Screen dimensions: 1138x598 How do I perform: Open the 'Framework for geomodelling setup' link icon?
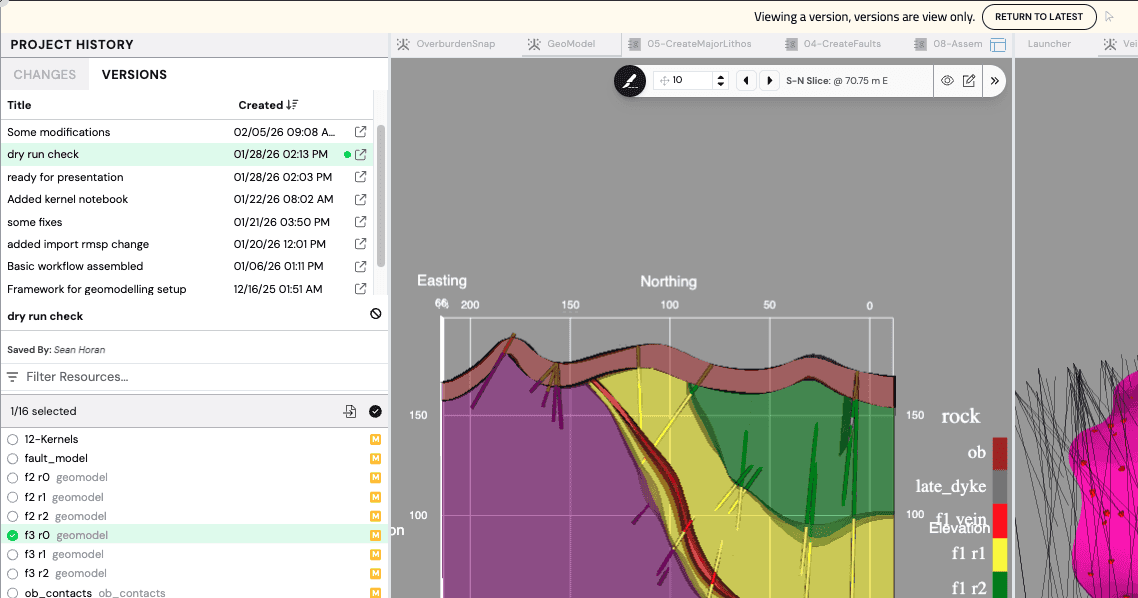360,289
